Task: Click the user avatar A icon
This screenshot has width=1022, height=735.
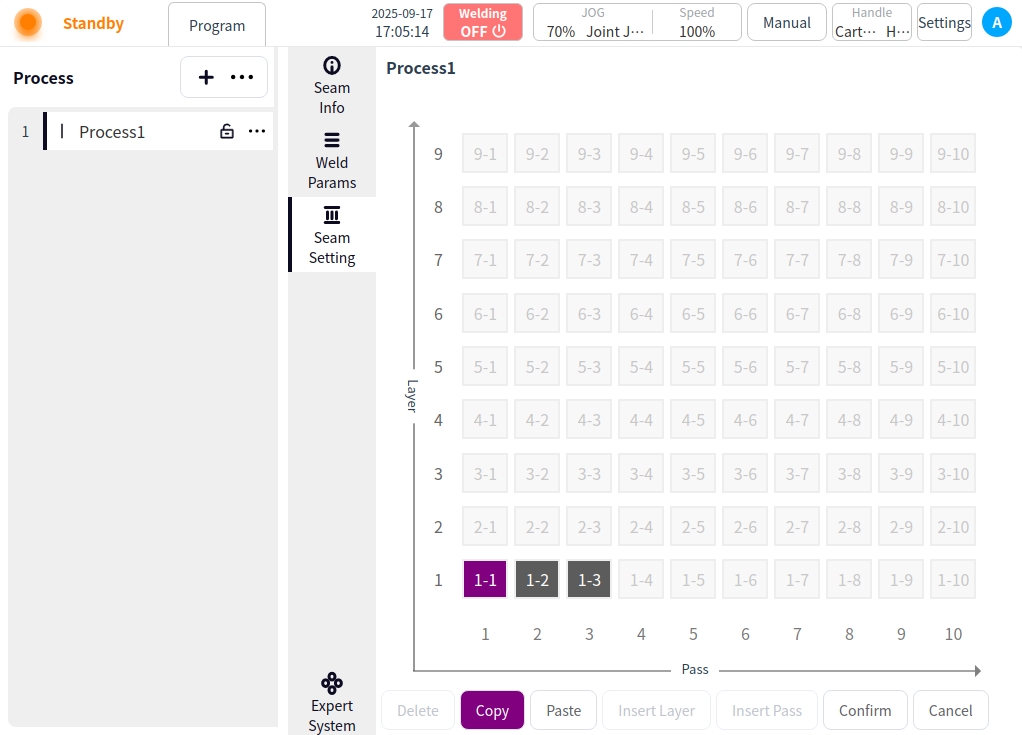Action: point(996,22)
